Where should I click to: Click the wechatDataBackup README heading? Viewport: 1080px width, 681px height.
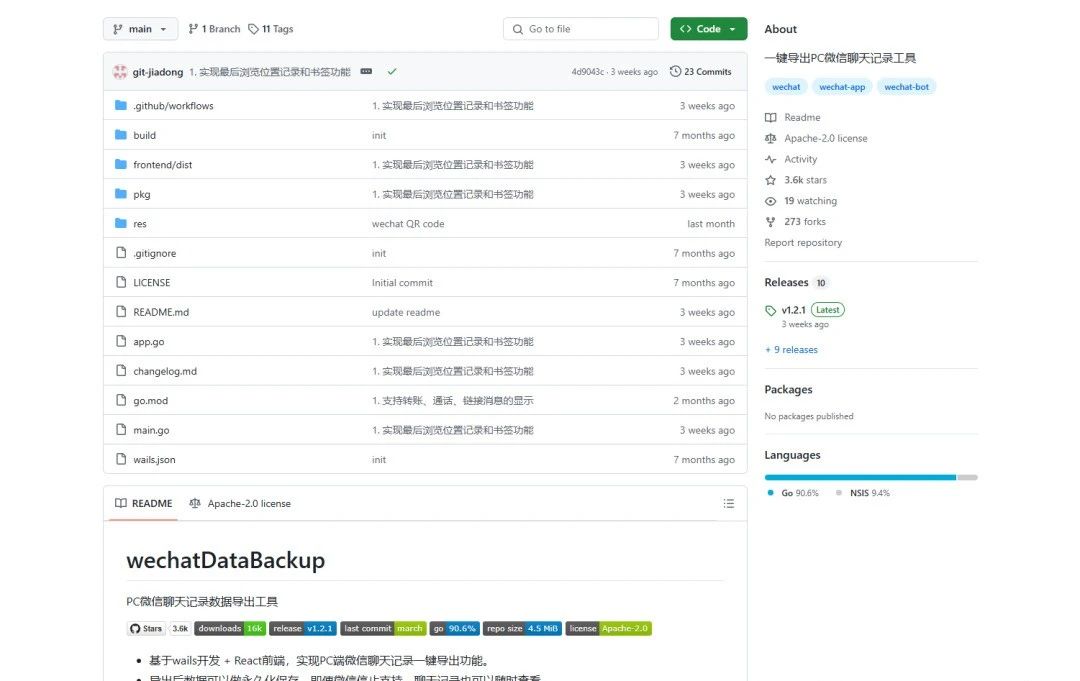(226, 560)
